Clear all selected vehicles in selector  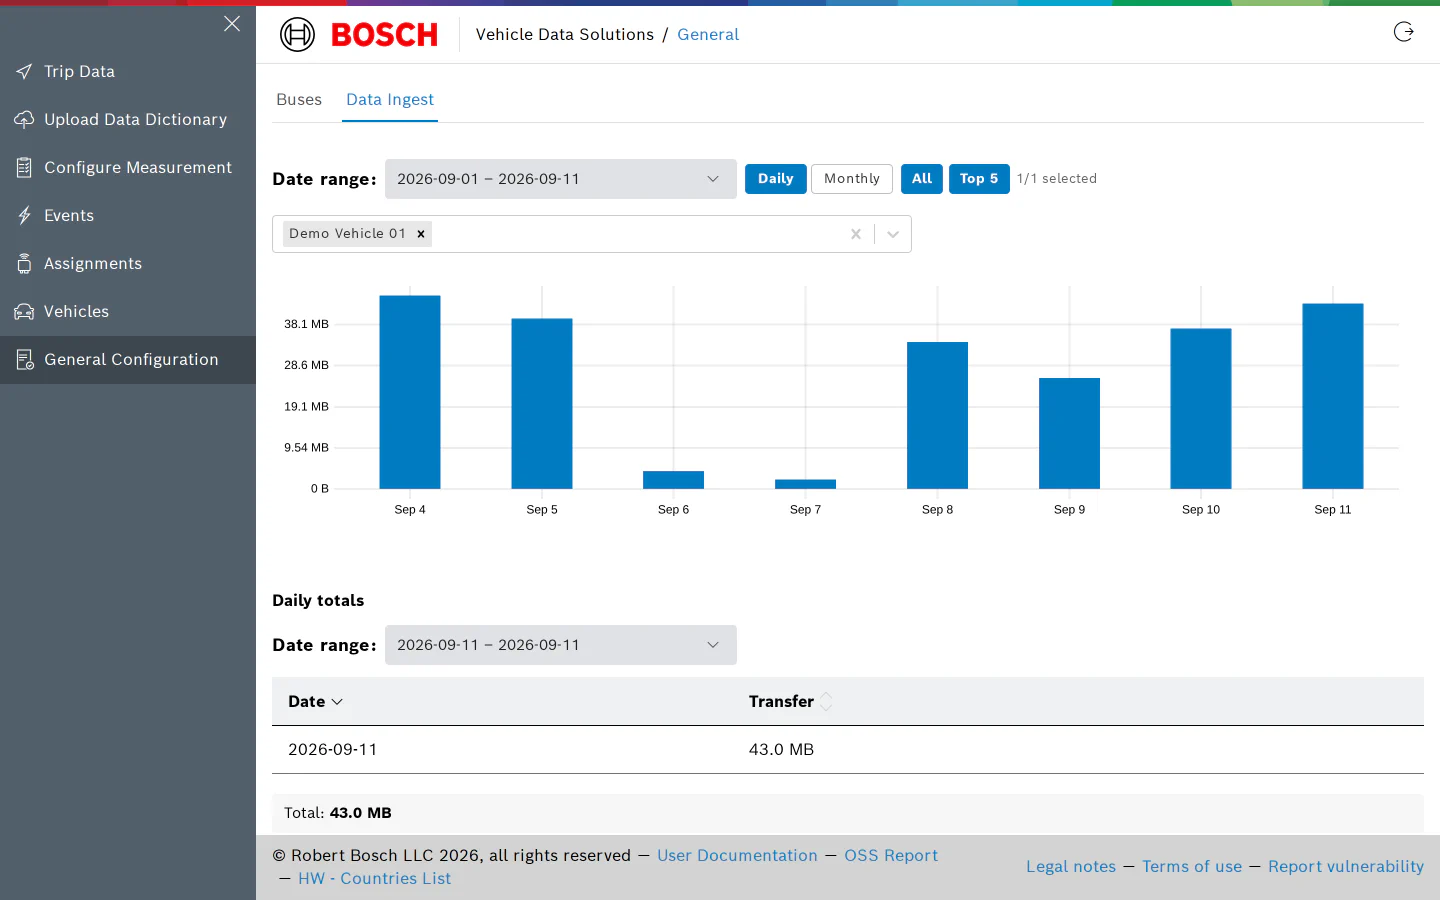(856, 234)
